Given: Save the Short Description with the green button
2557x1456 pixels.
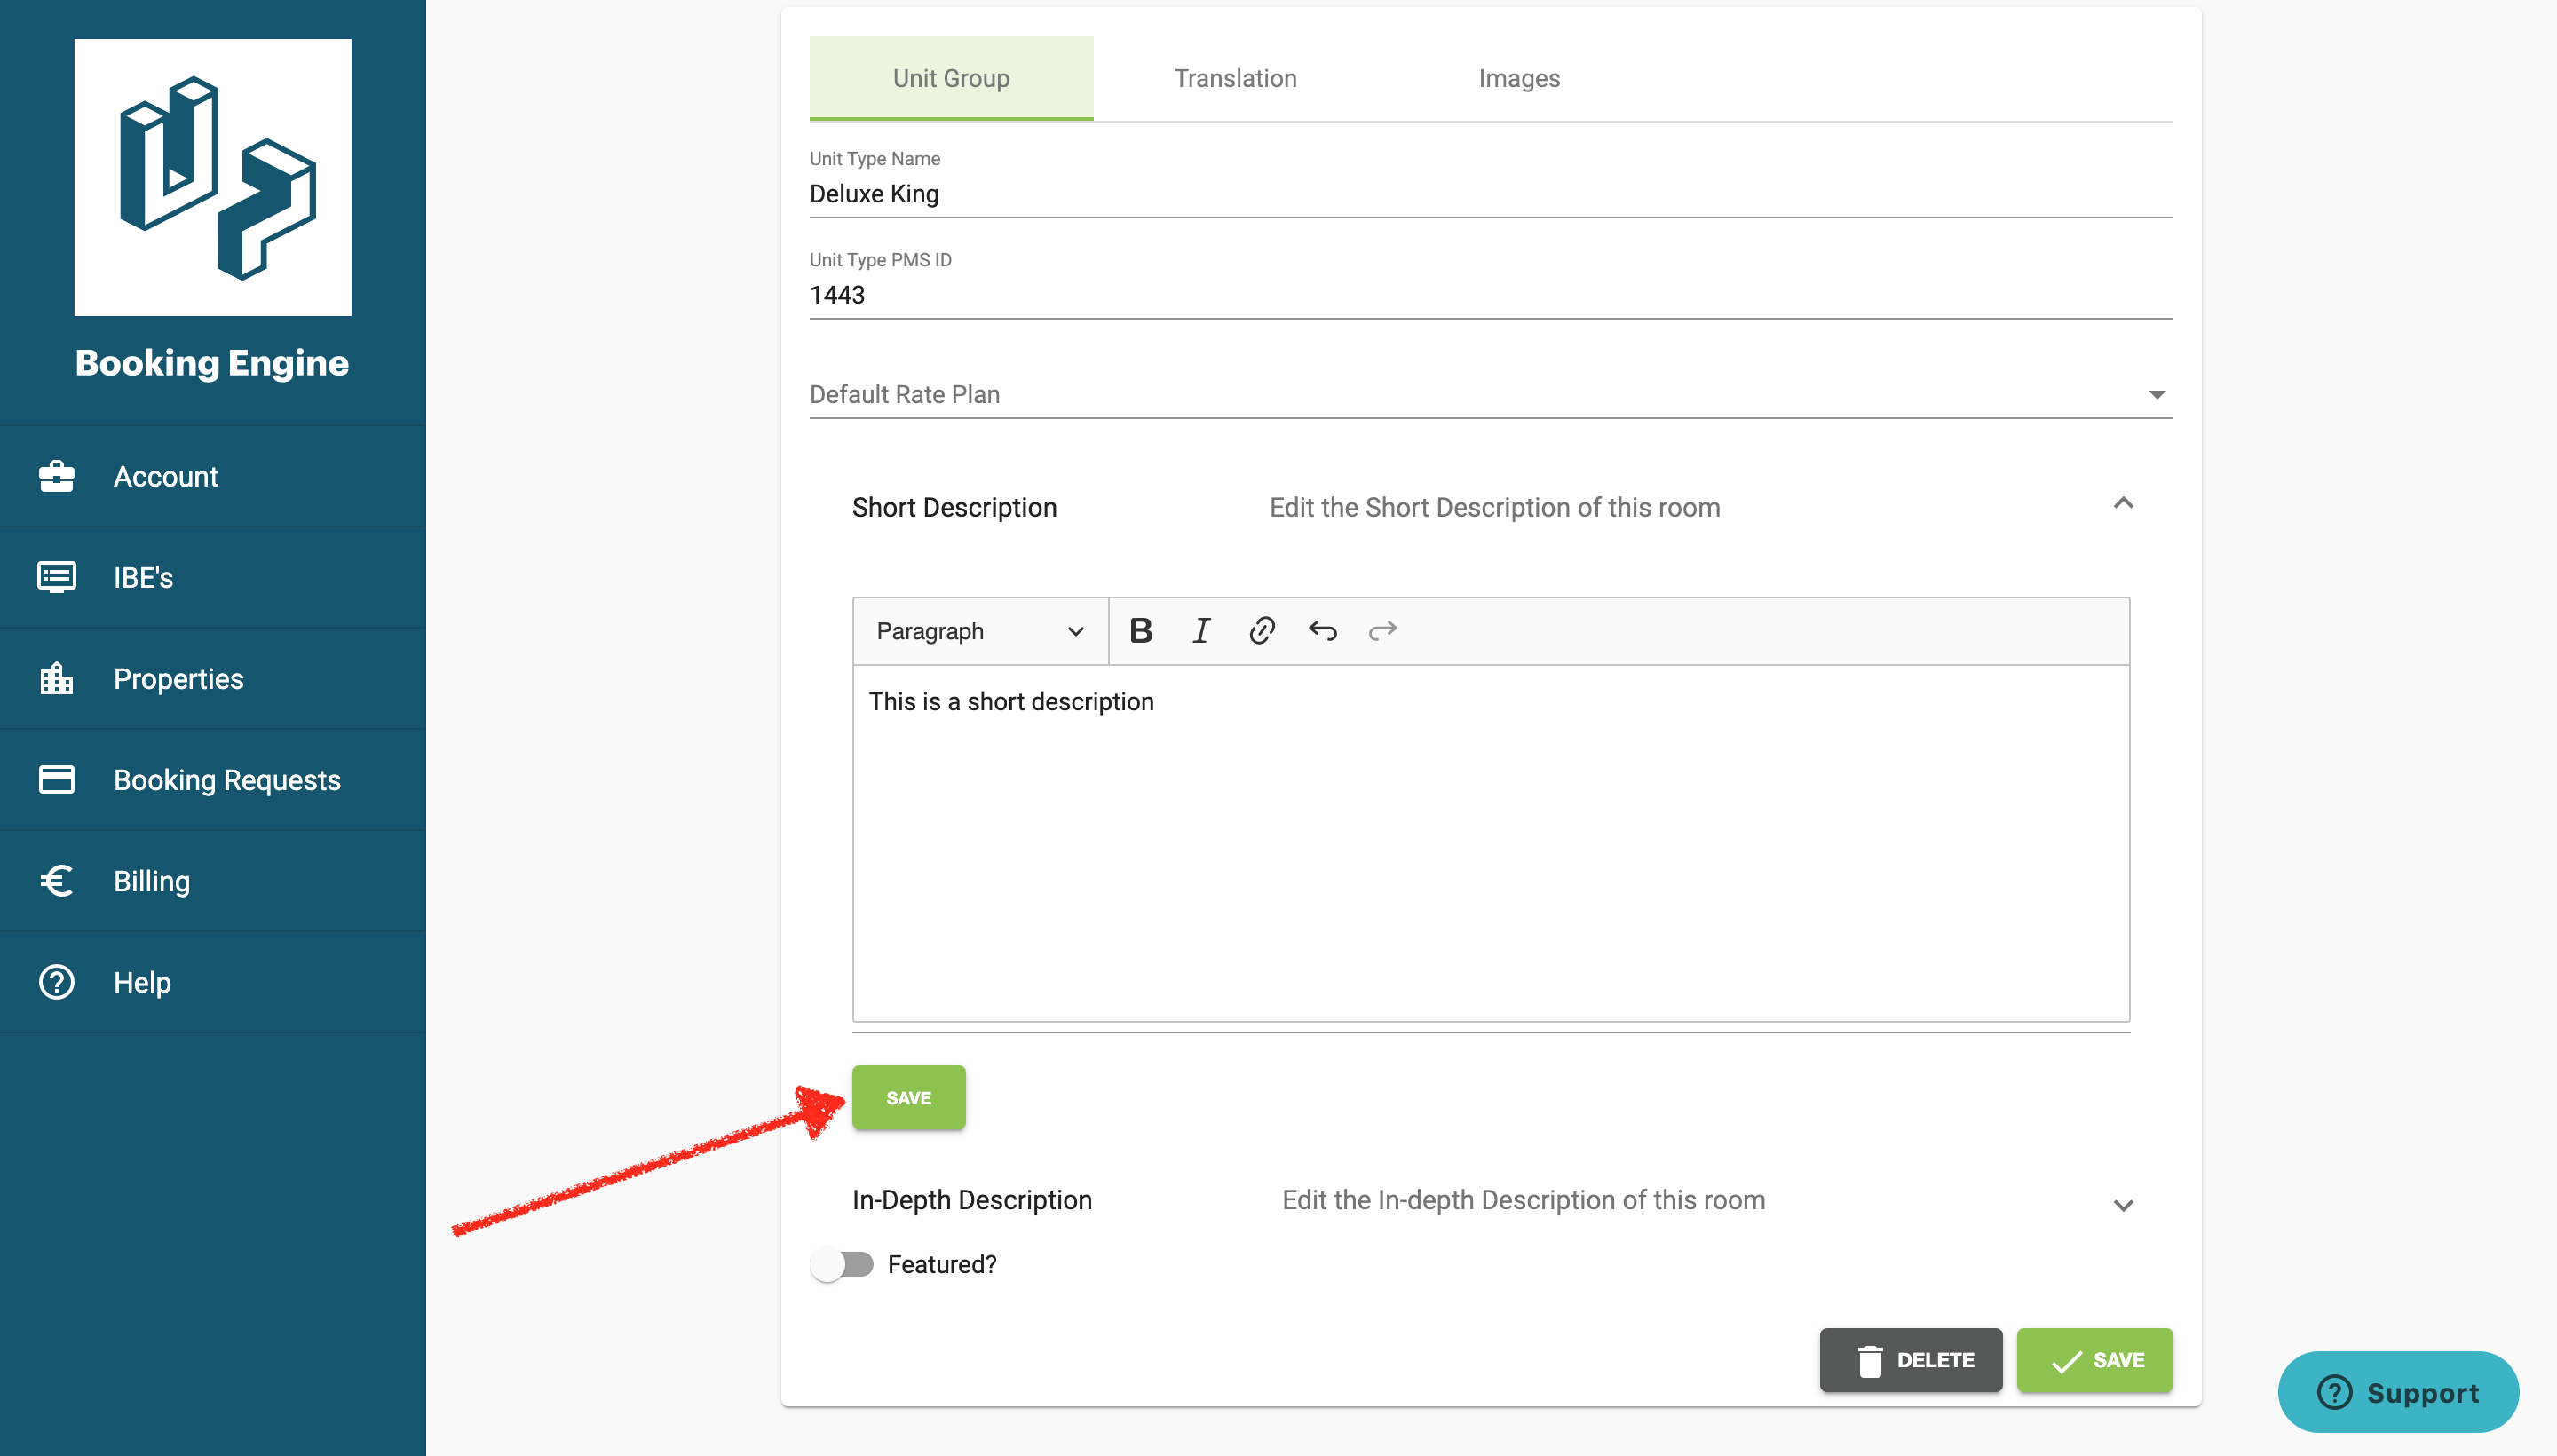Looking at the screenshot, I should click(x=908, y=1097).
